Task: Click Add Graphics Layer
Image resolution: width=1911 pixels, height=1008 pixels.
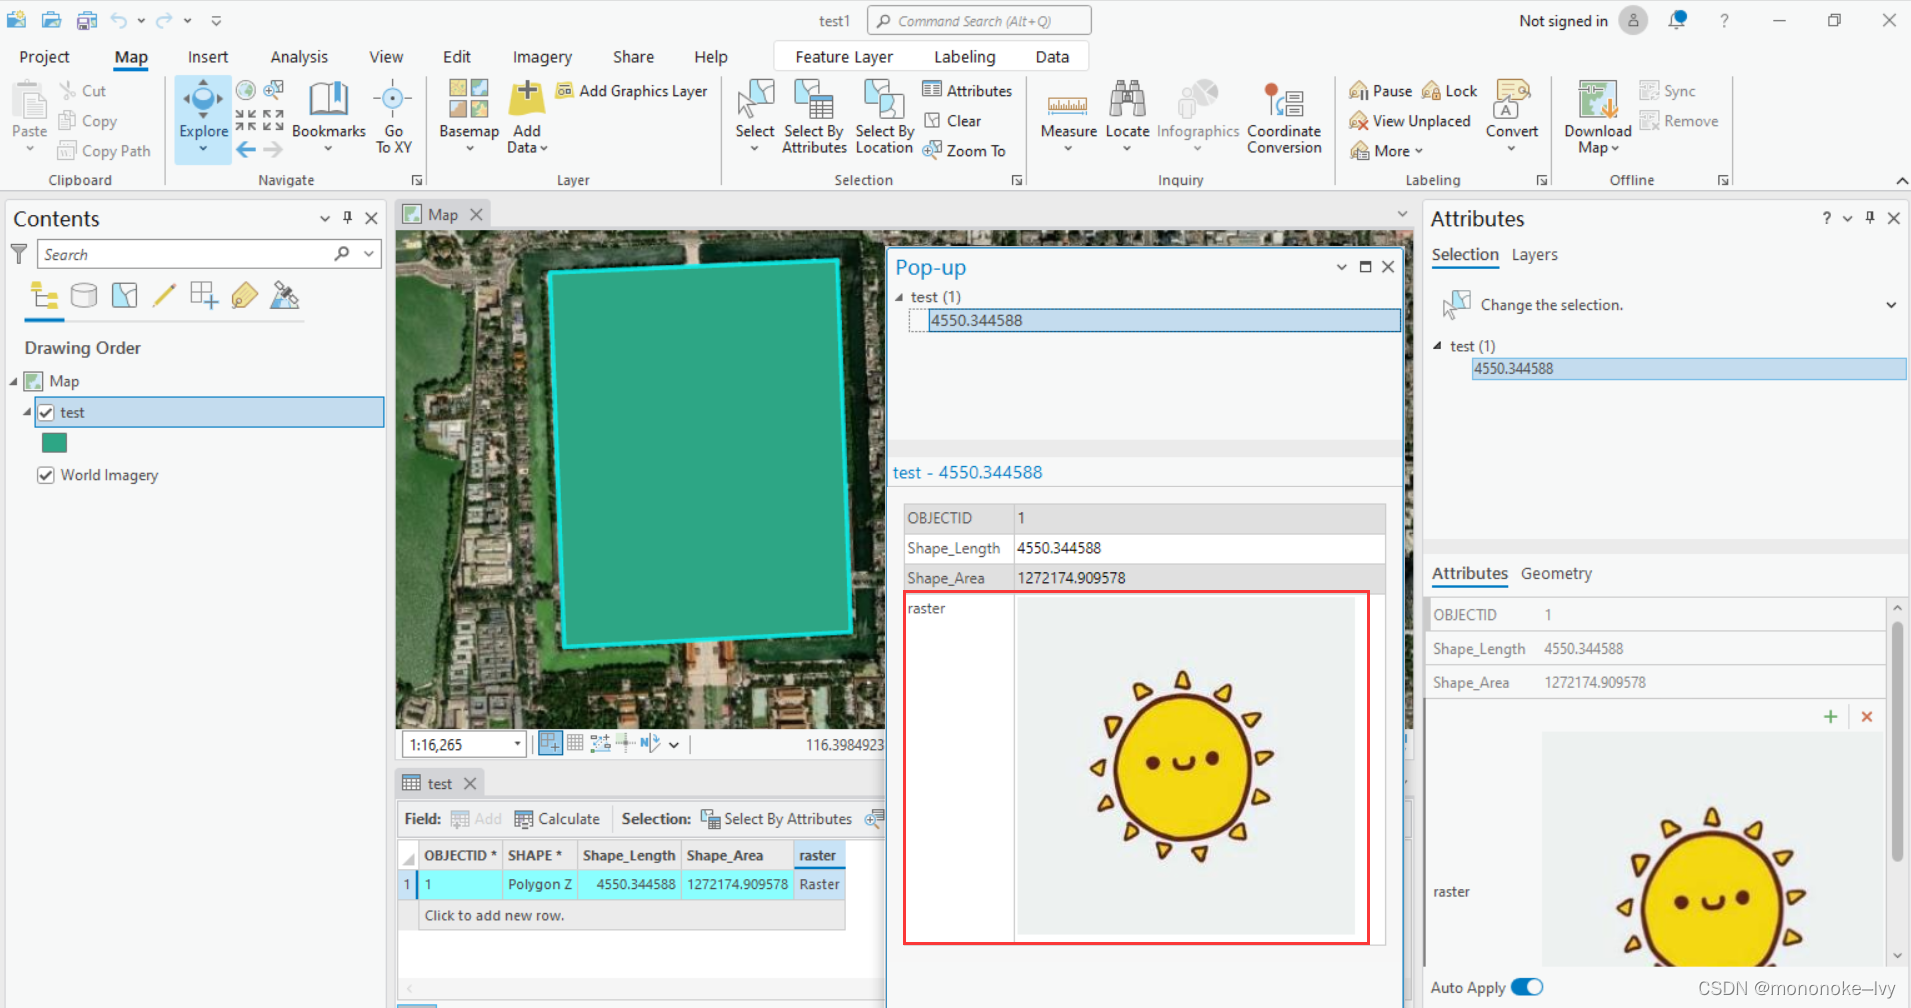Action: tap(631, 91)
